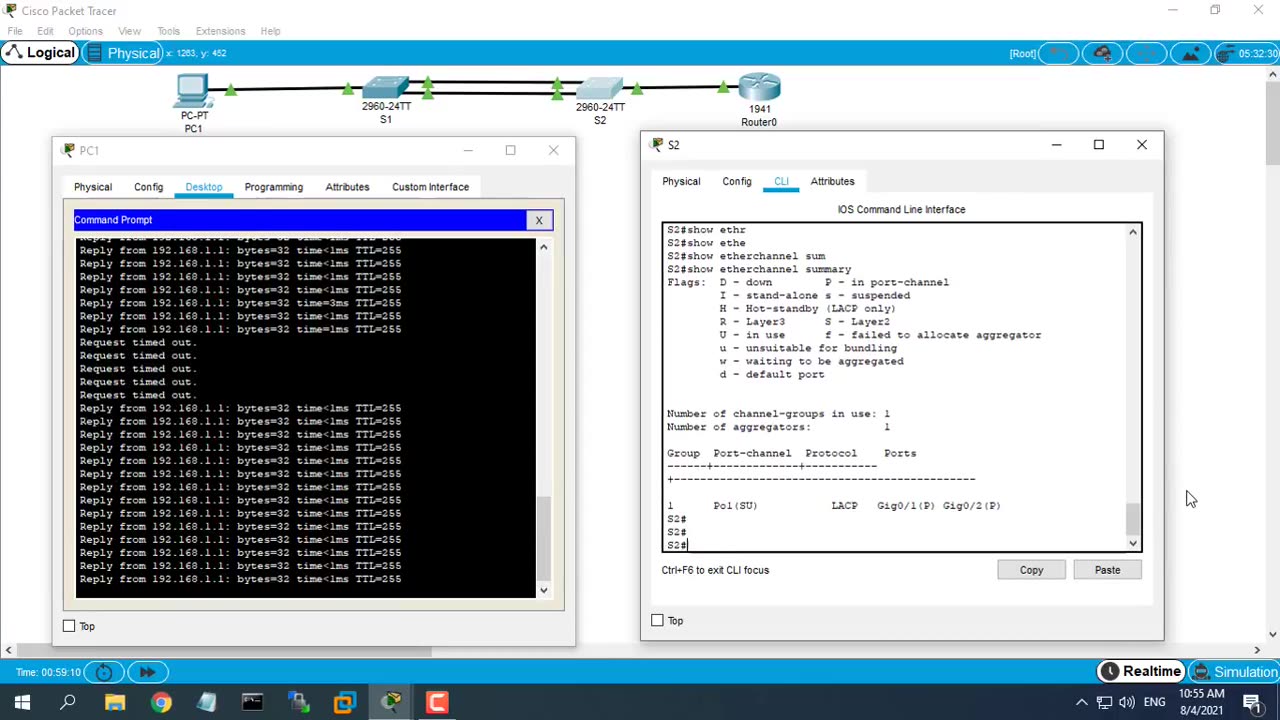
Task: Click Command Prompt scrollbar down arrow
Action: point(543,591)
